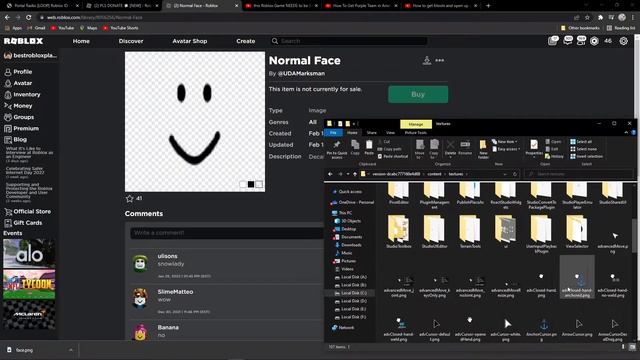The height and width of the screenshot is (360, 640).
Task: Click the Explorer search box
Action: coord(578,174)
